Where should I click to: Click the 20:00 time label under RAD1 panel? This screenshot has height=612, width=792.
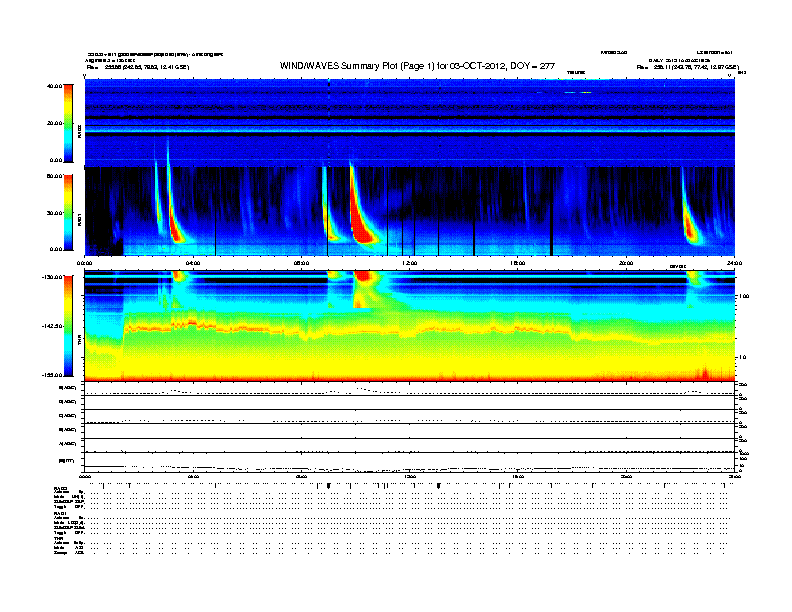tap(626, 263)
